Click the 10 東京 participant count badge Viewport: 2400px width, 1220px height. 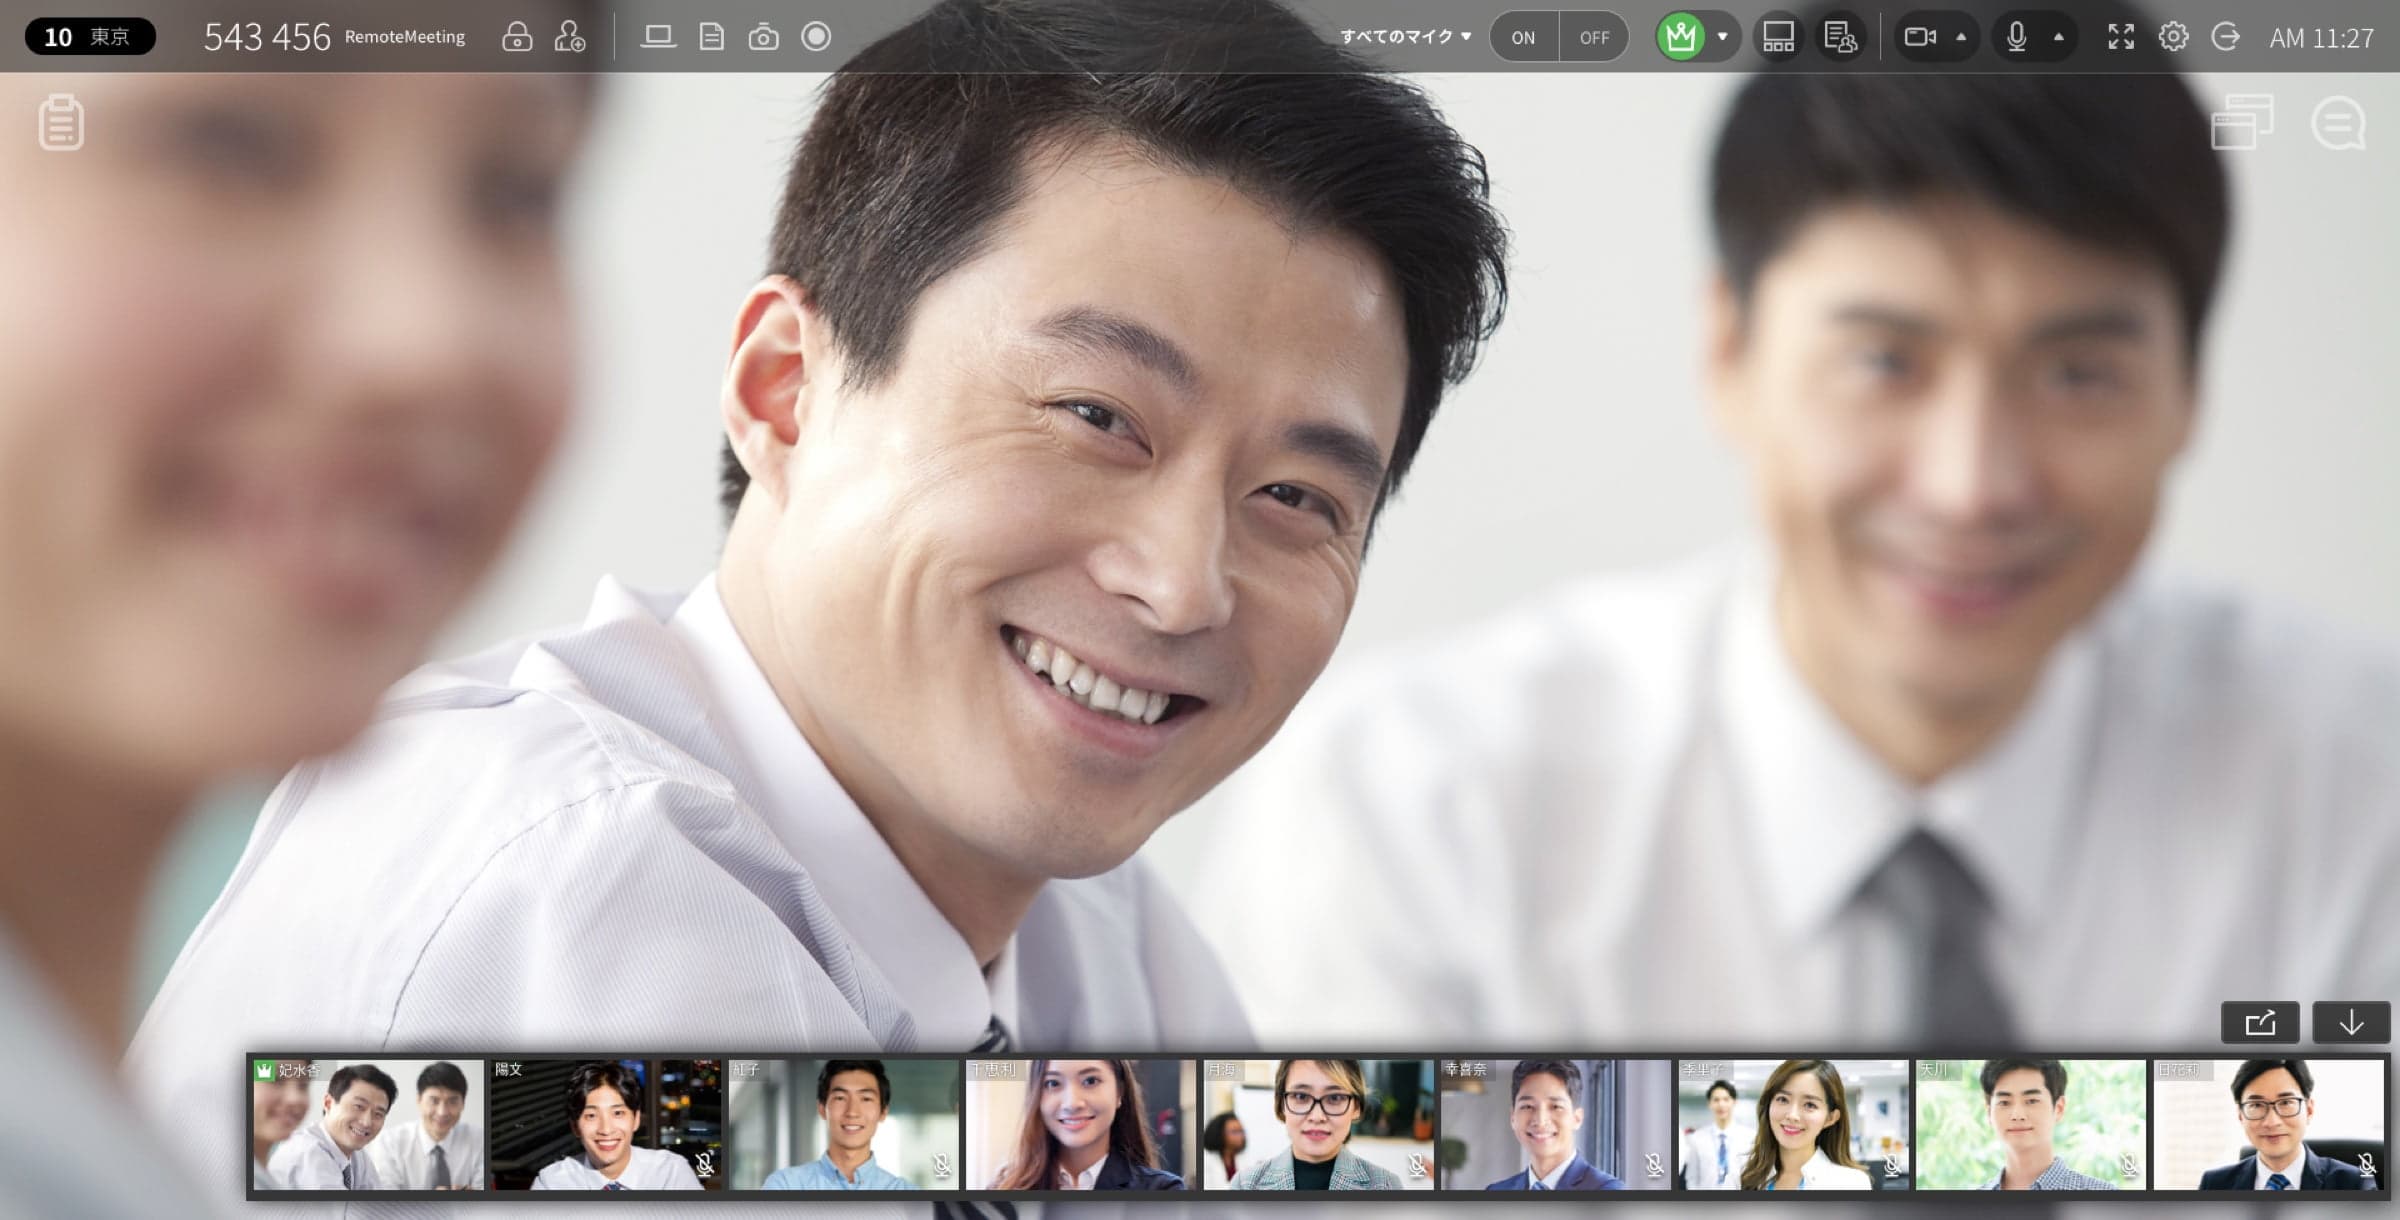click(90, 37)
